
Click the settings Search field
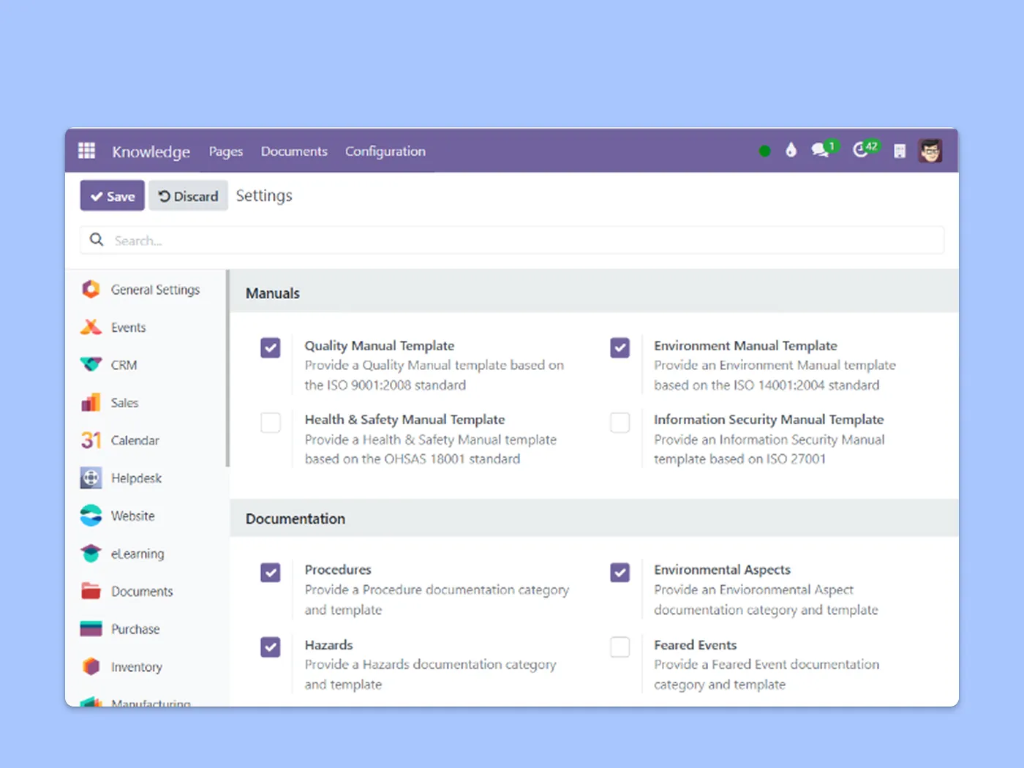pyautogui.click(x=512, y=240)
